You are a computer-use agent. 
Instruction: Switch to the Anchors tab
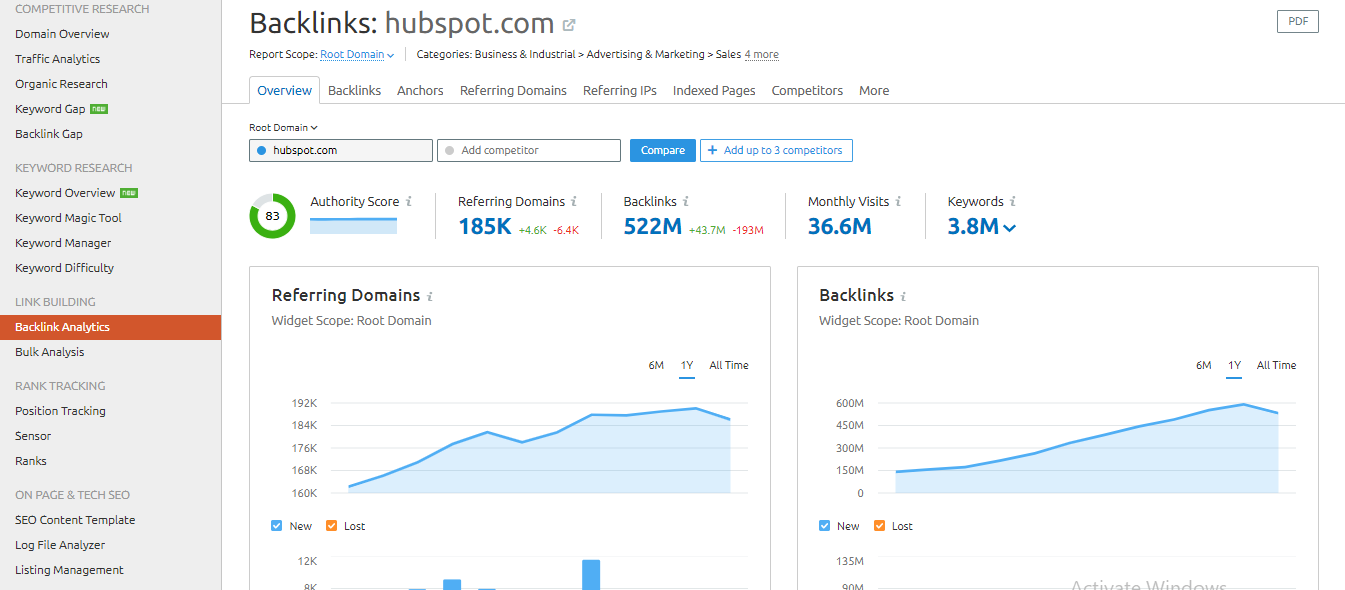[x=420, y=91]
